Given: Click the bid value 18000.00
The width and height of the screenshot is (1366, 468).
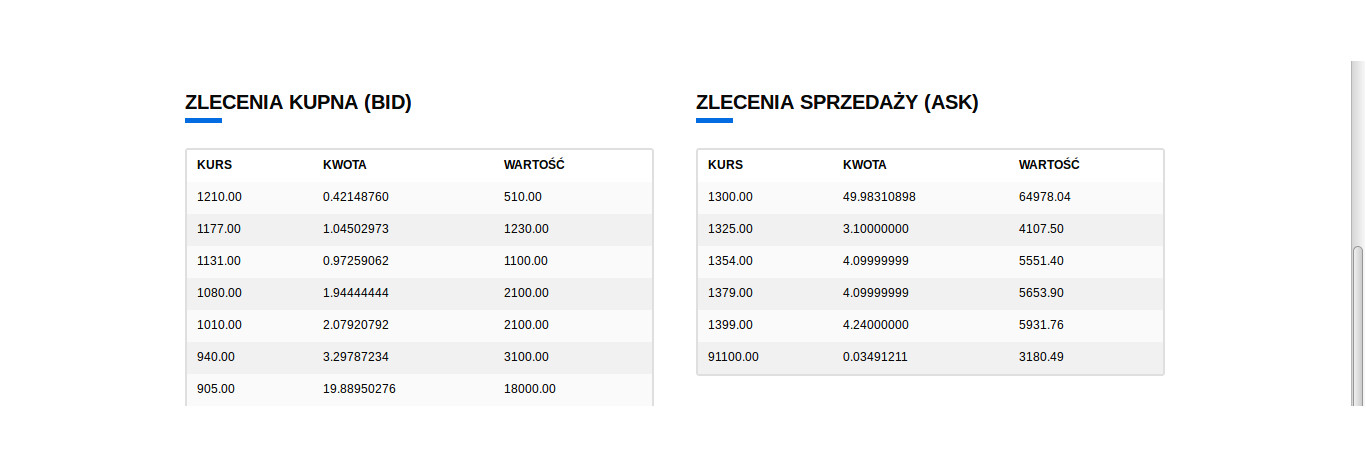Looking at the screenshot, I should coord(530,389).
